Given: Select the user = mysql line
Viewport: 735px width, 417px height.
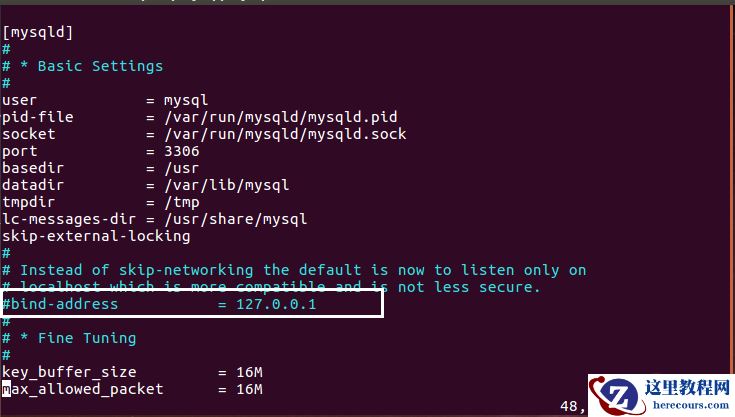Looking at the screenshot, I should 105,100.
